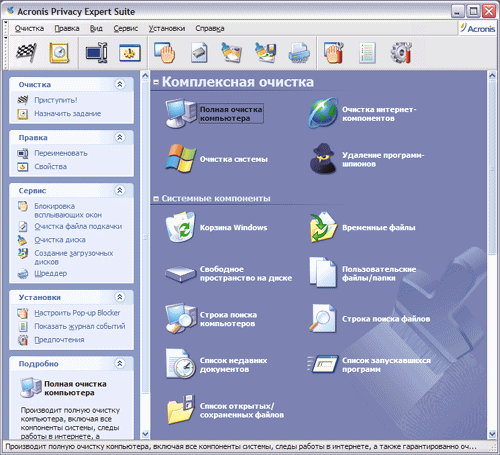Select the Очистка интернет-компонентов globe item
The image size is (500, 455).
click(x=362, y=114)
